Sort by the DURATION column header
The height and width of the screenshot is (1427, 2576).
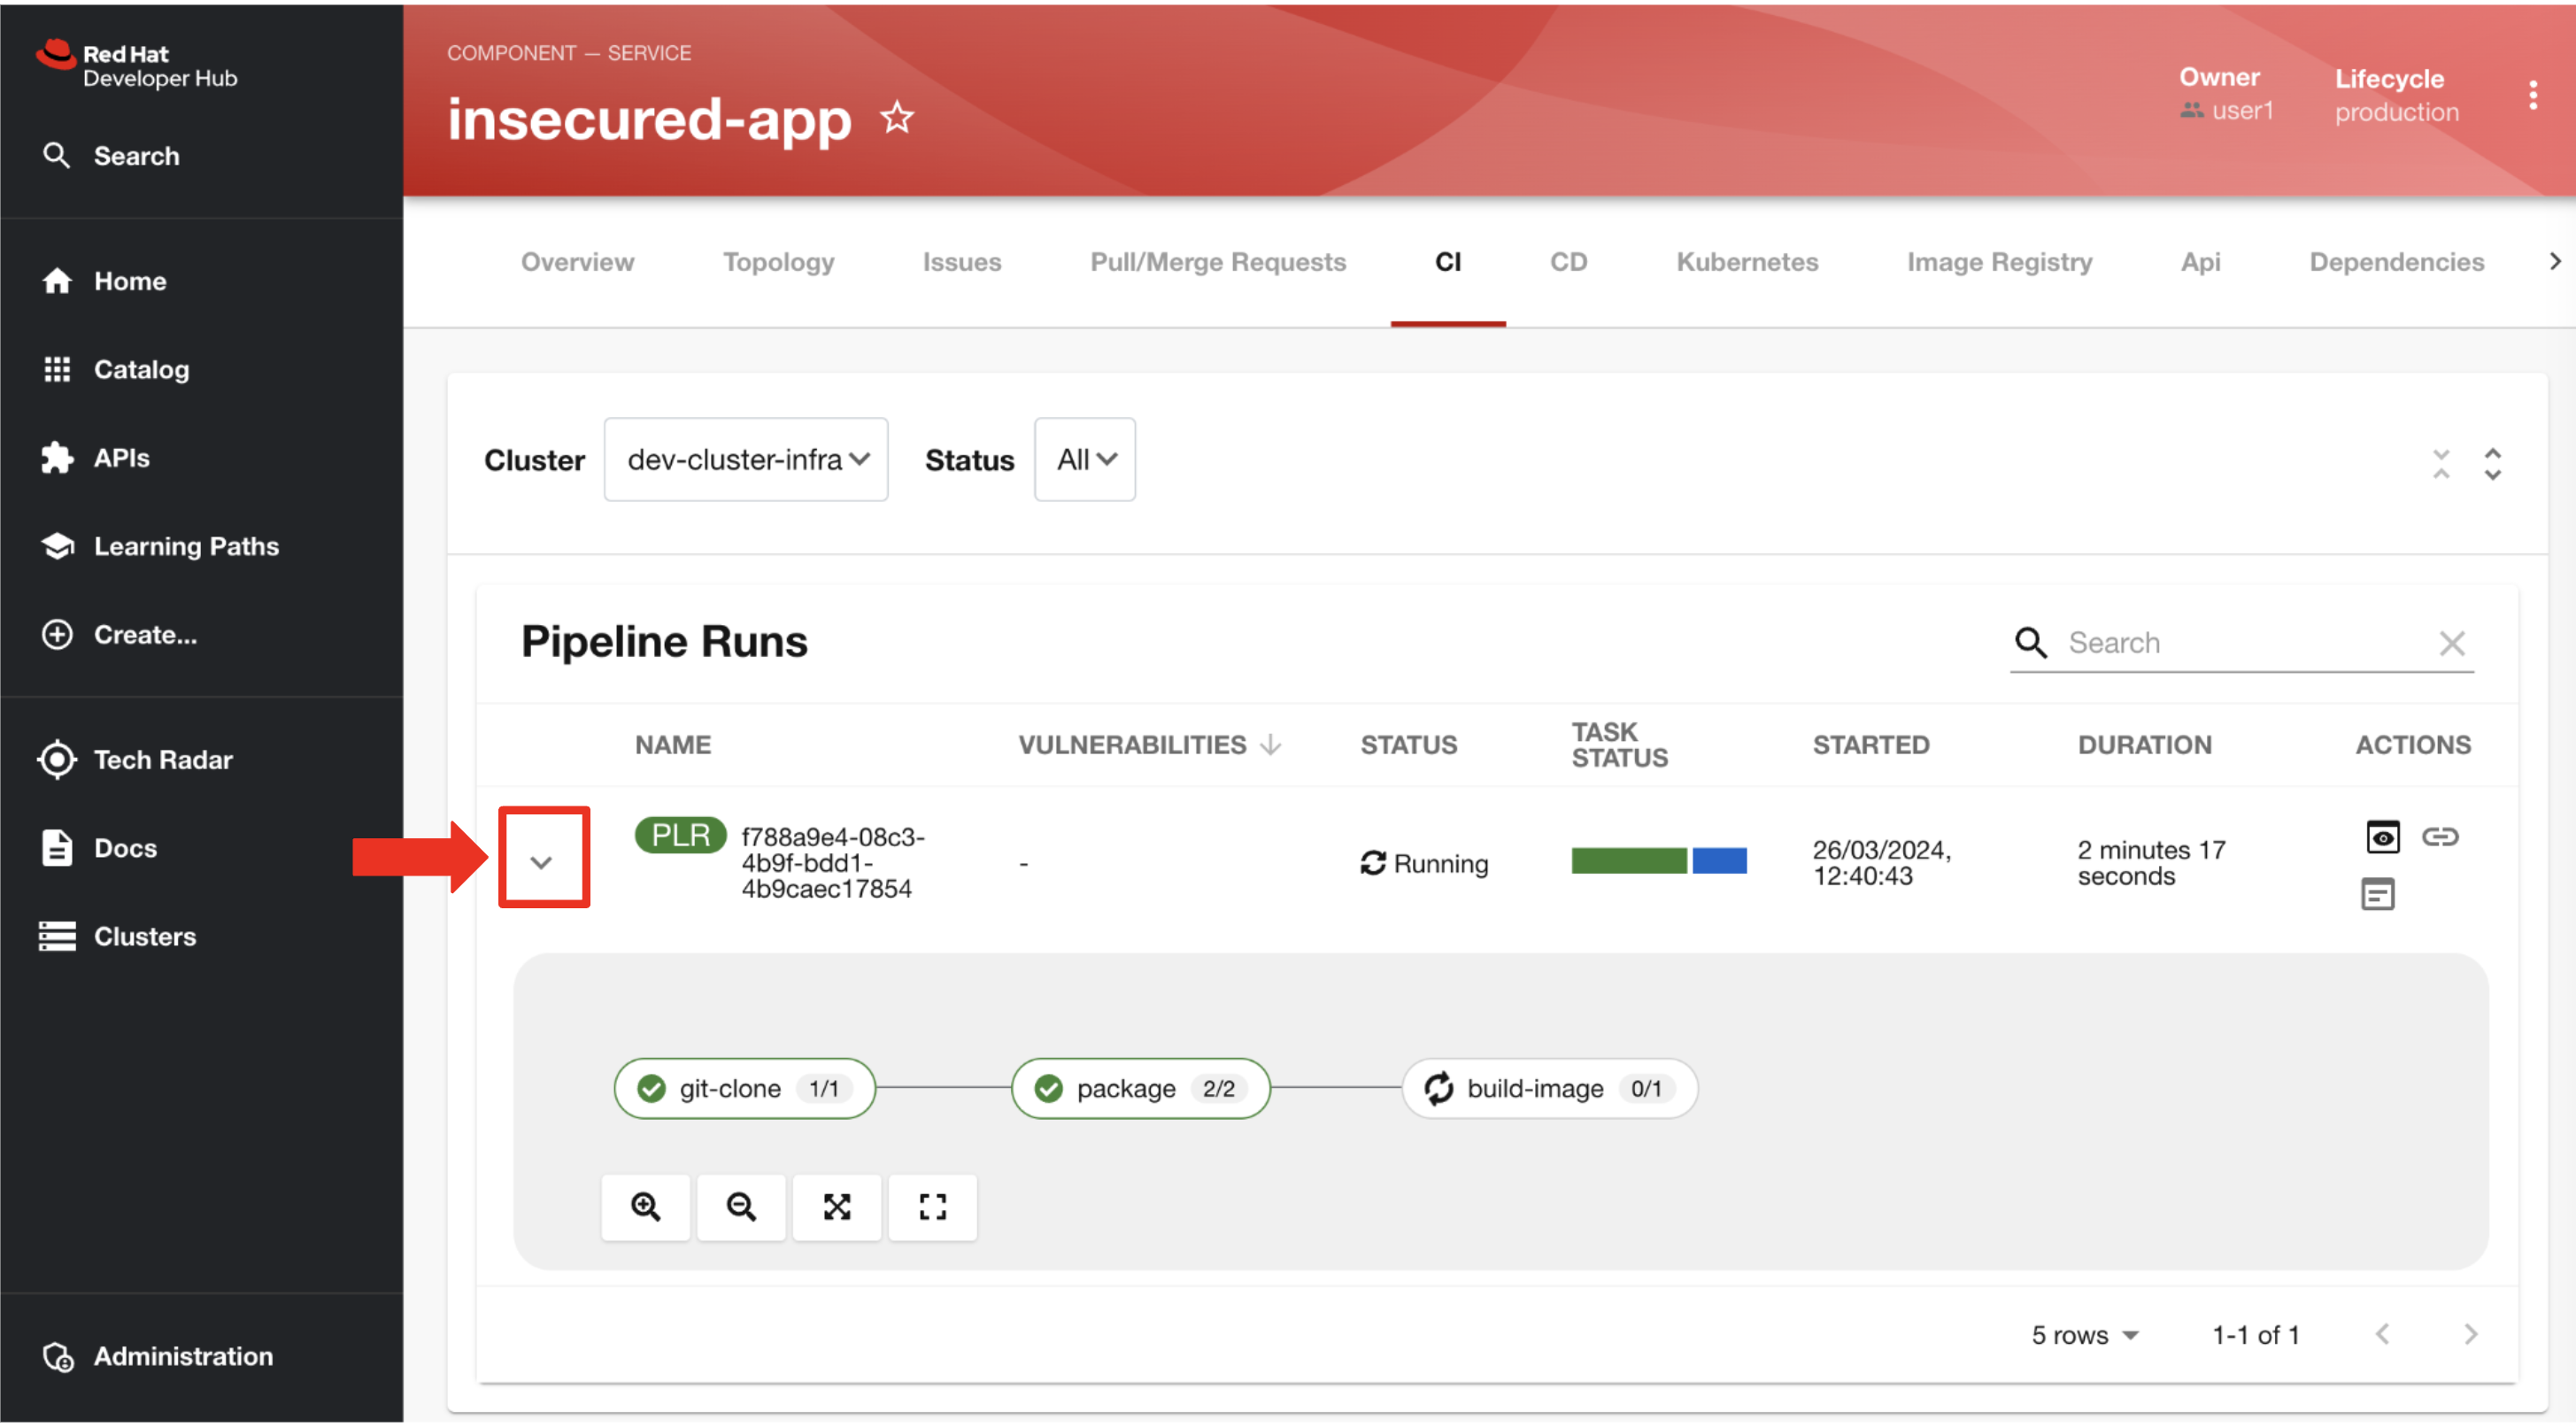[2144, 745]
